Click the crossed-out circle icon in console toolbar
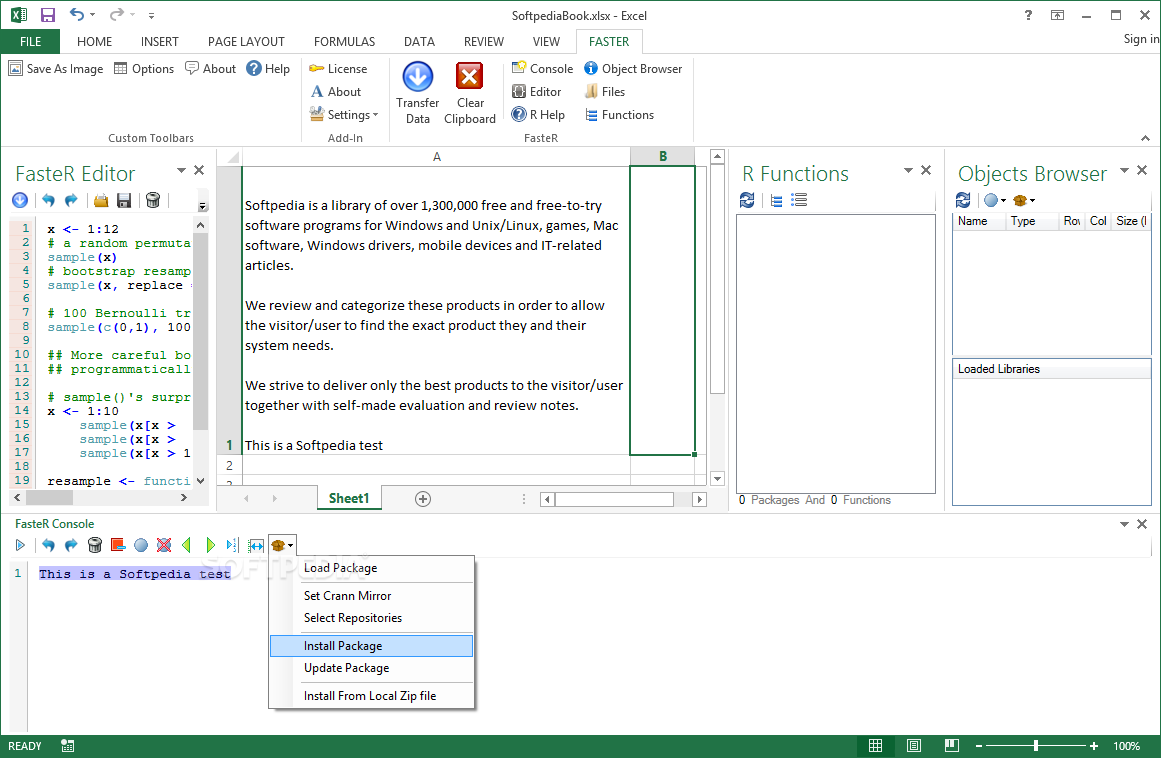Viewport: 1161px width, 758px height. (x=164, y=546)
